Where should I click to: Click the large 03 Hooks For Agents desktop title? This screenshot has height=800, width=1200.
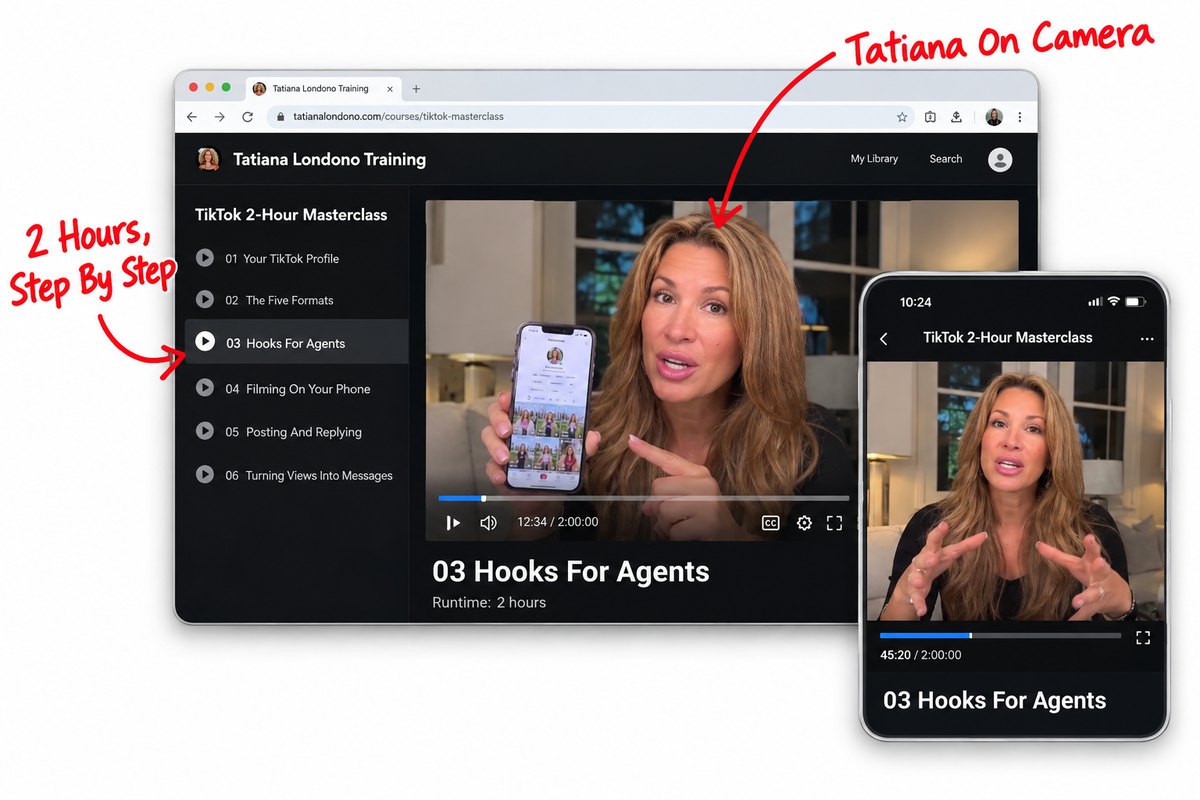(571, 572)
